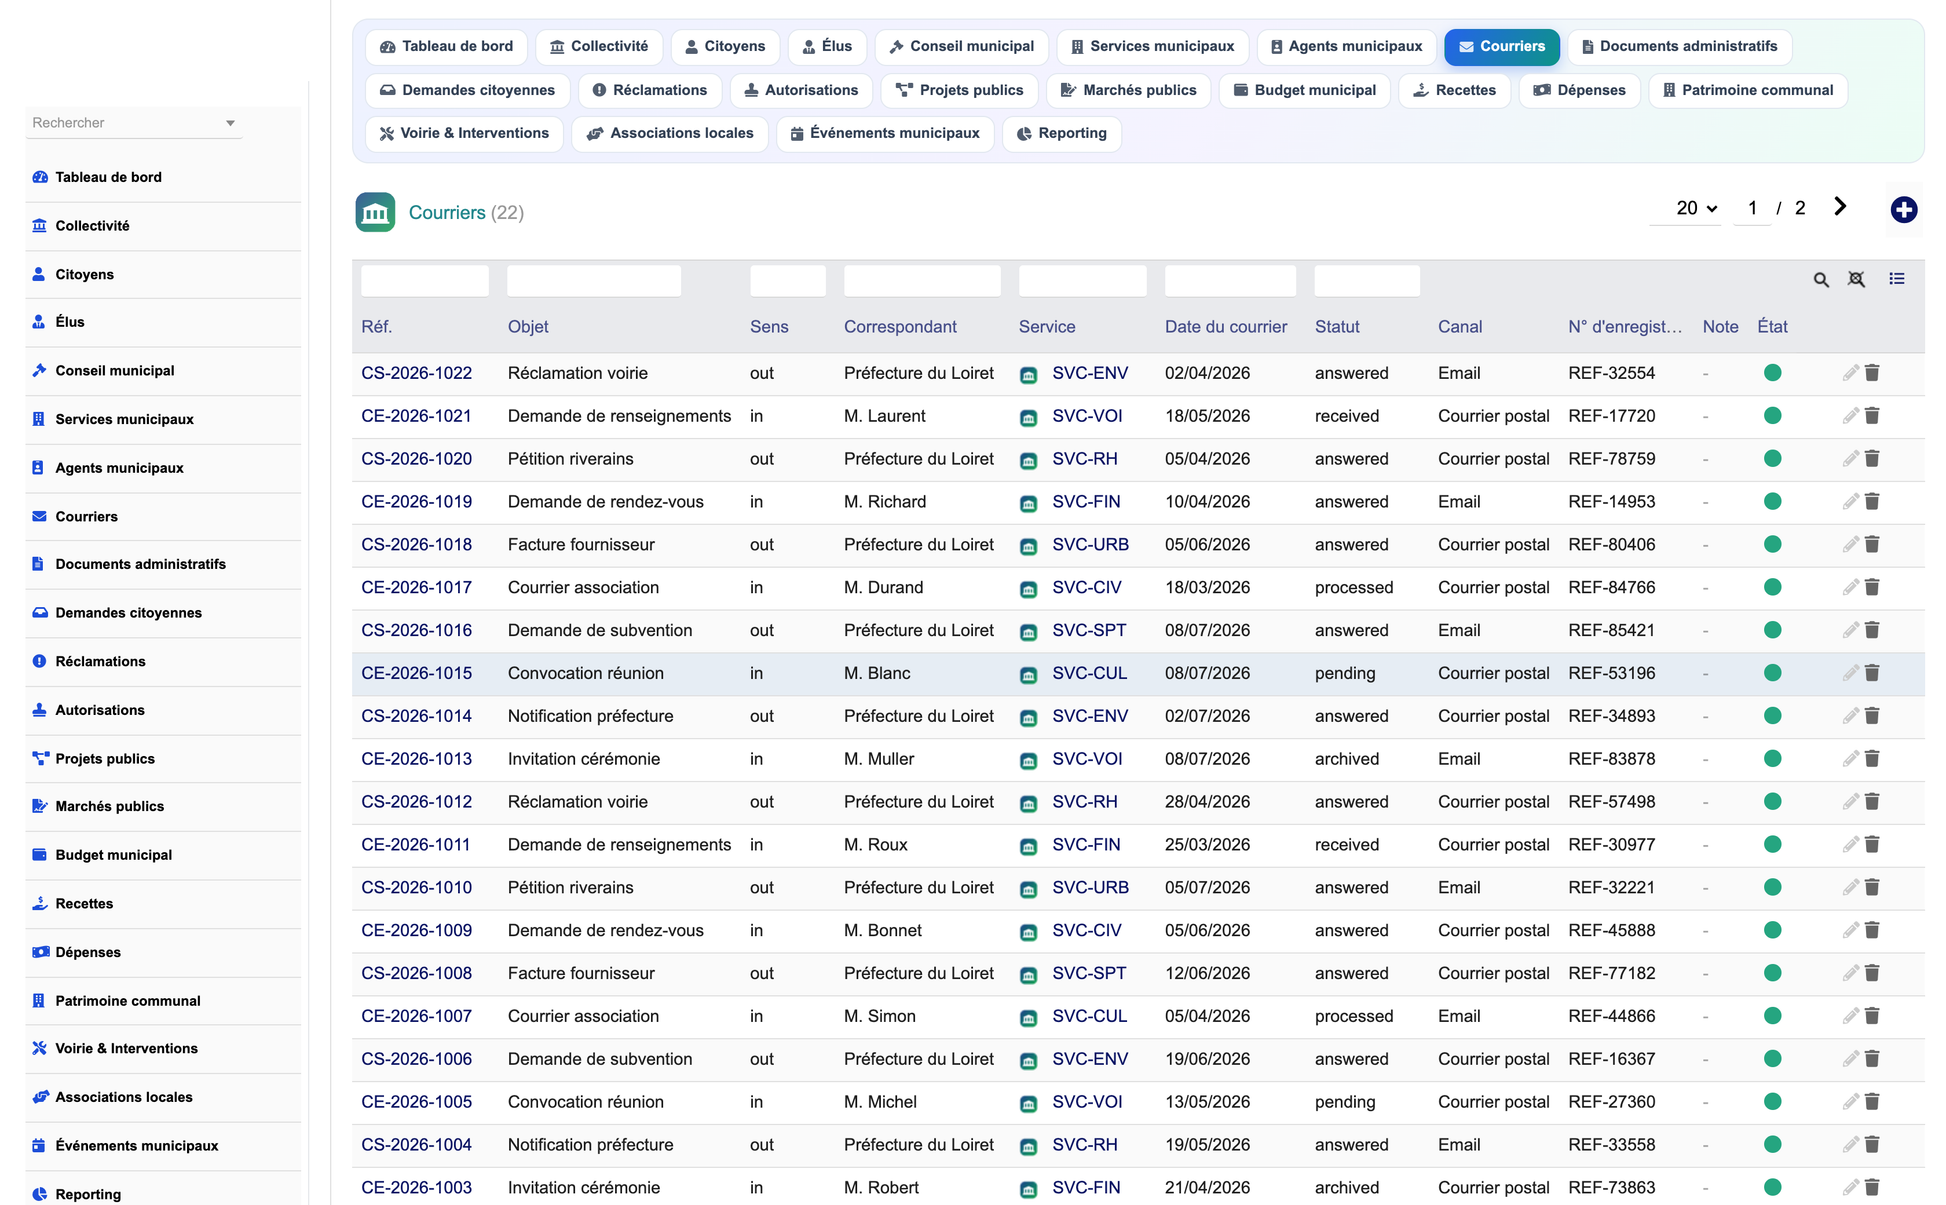Click "13/05/2026" date cell

tap(1207, 1101)
